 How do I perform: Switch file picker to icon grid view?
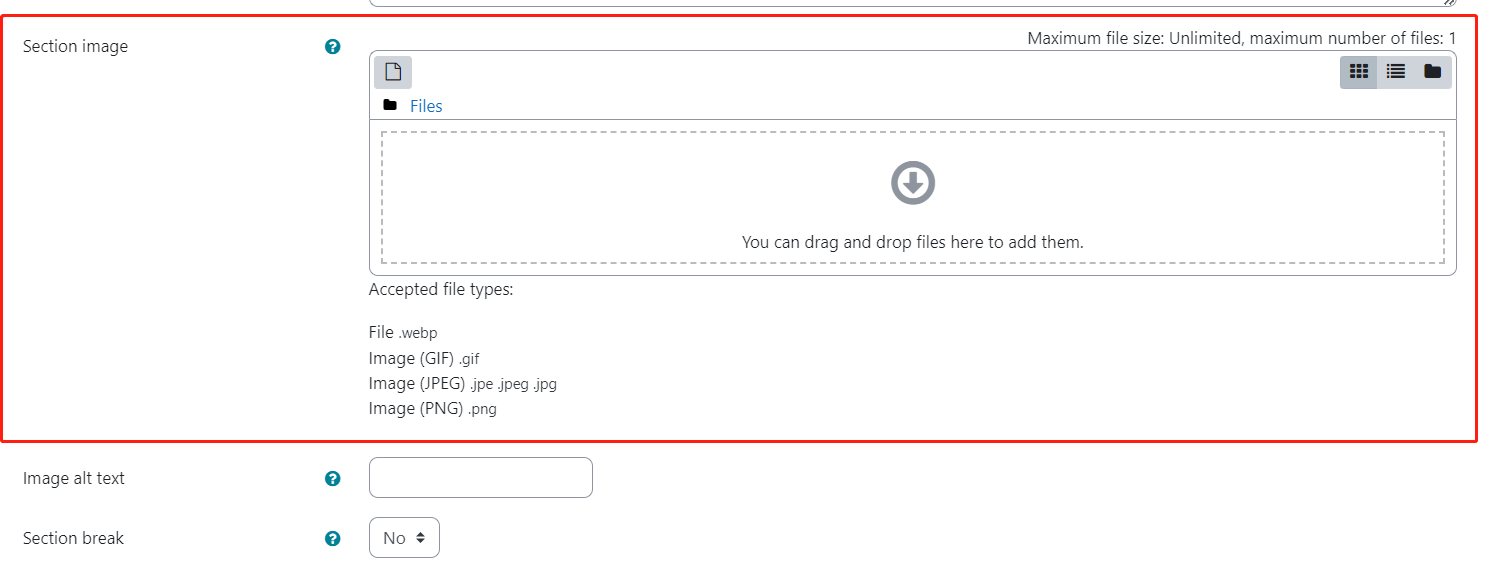point(1358,72)
